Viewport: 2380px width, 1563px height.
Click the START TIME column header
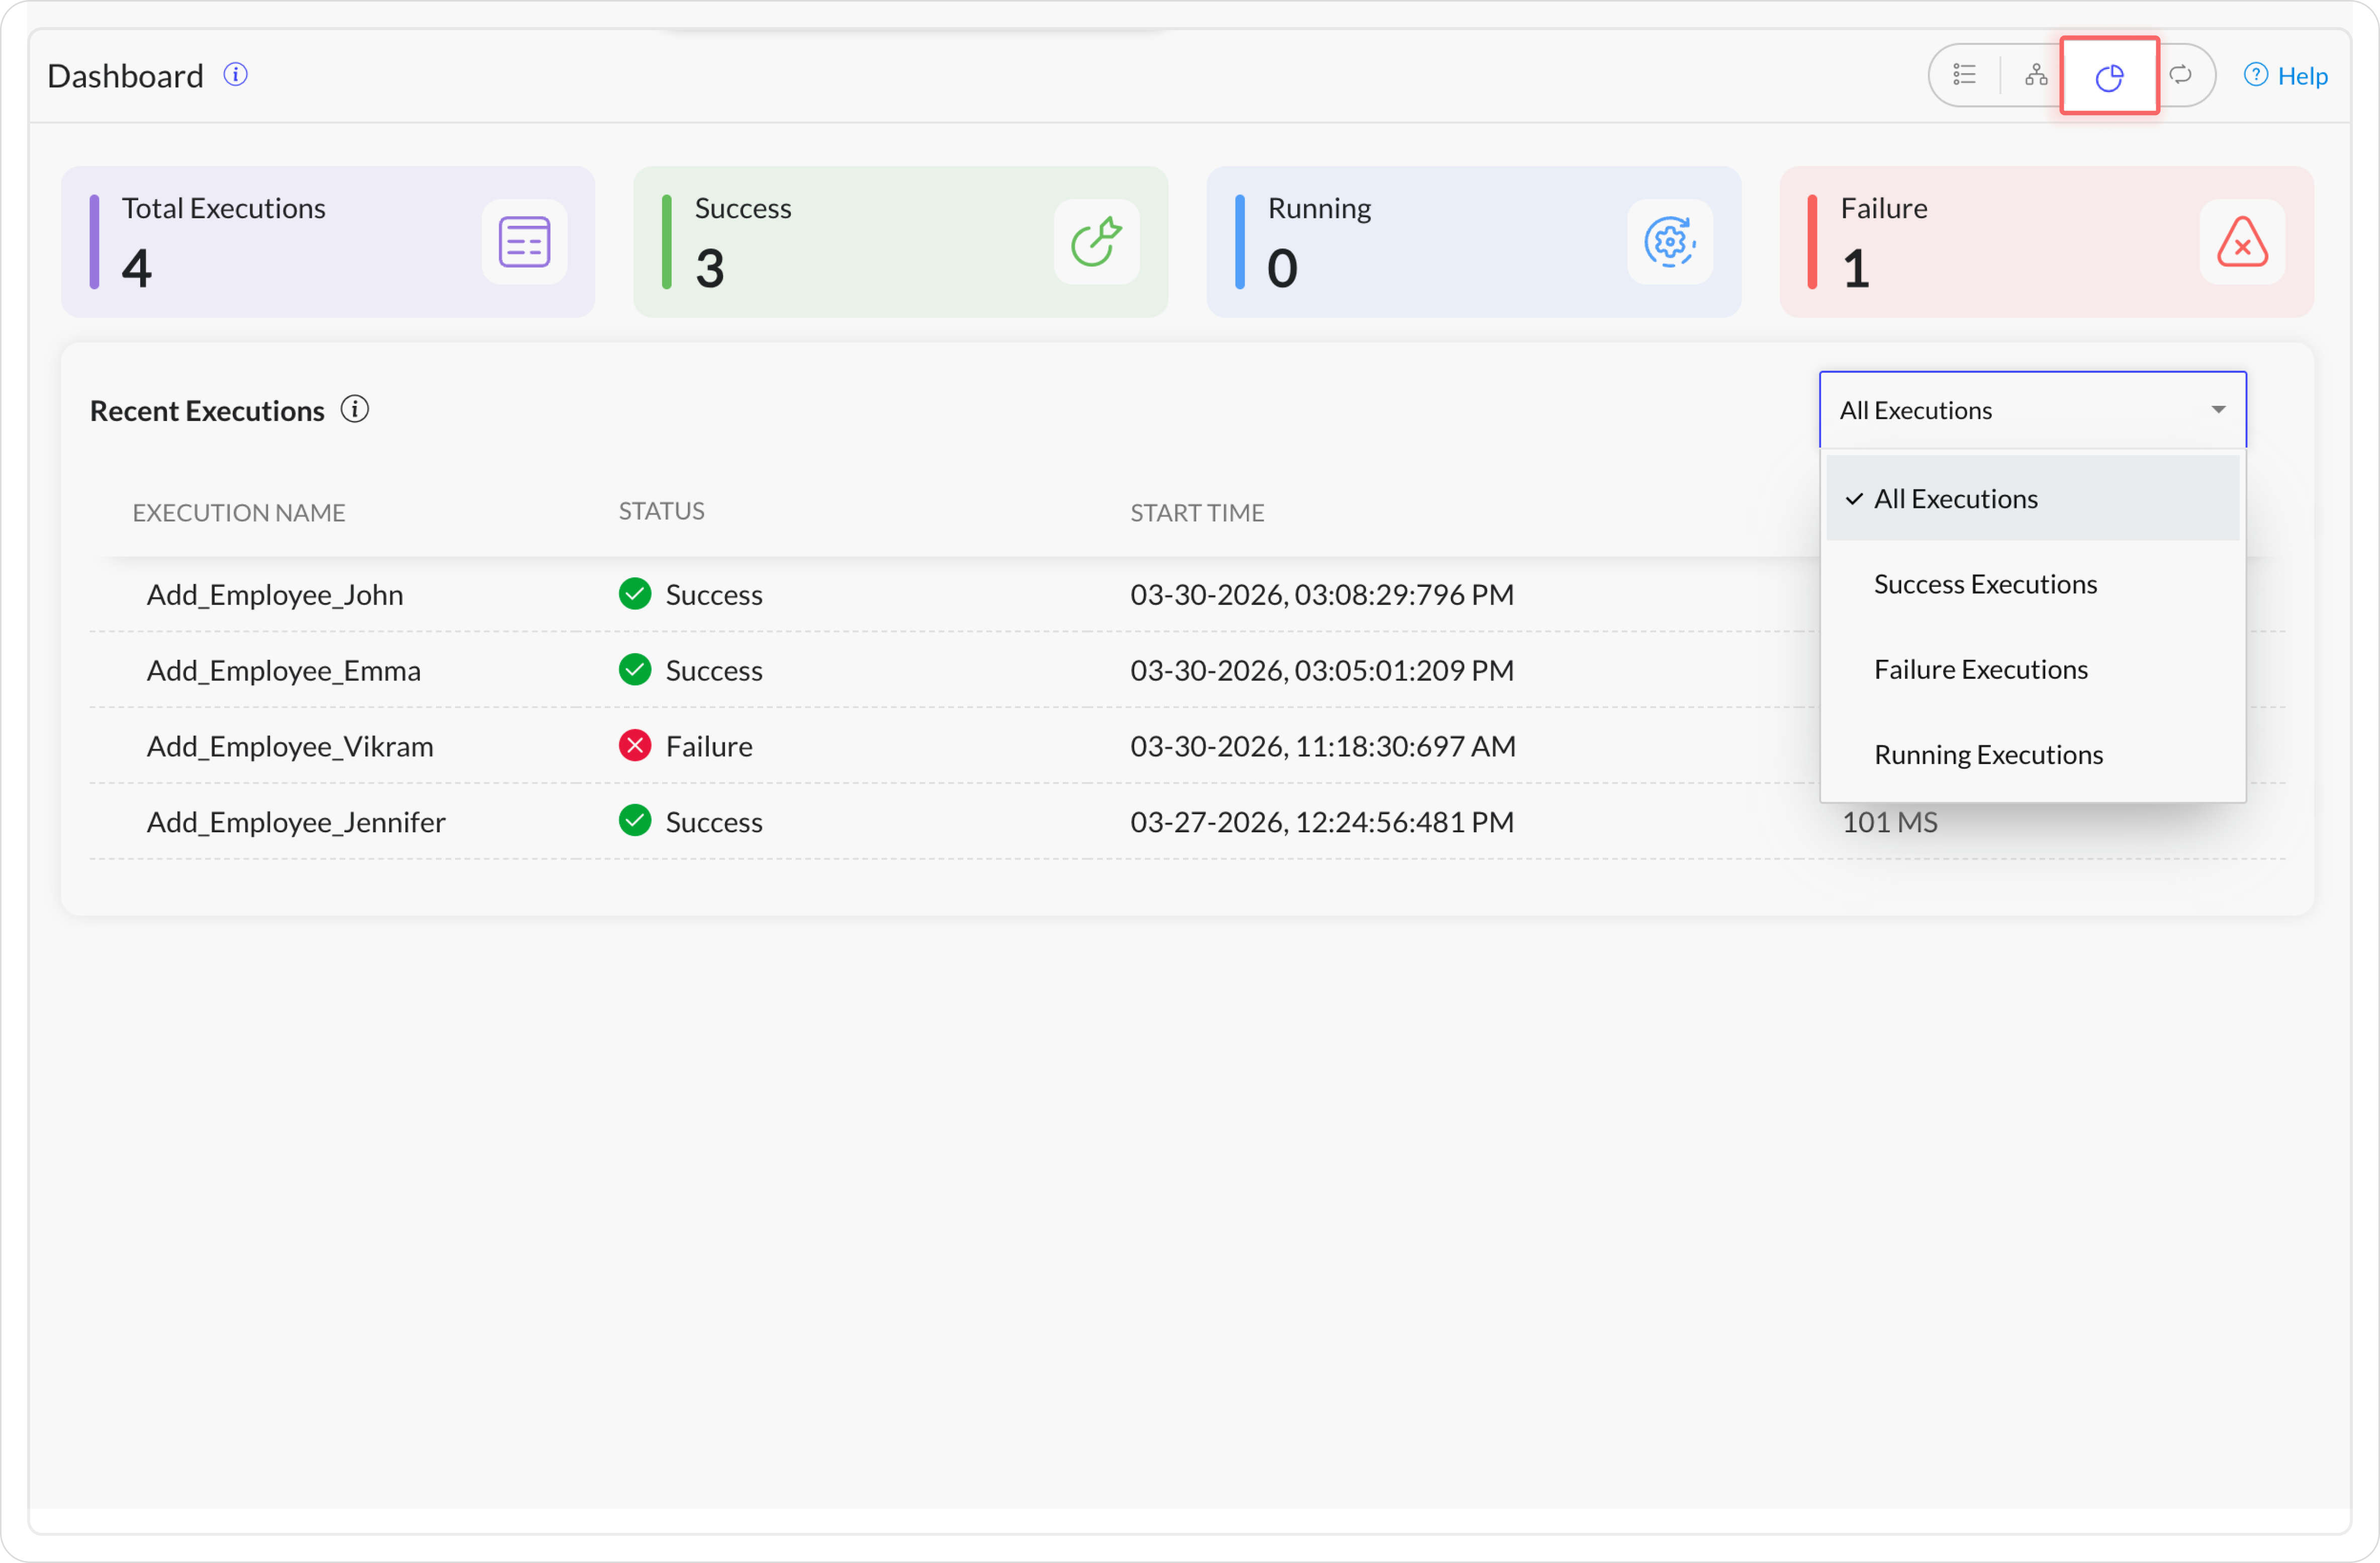click(1197, 513)
